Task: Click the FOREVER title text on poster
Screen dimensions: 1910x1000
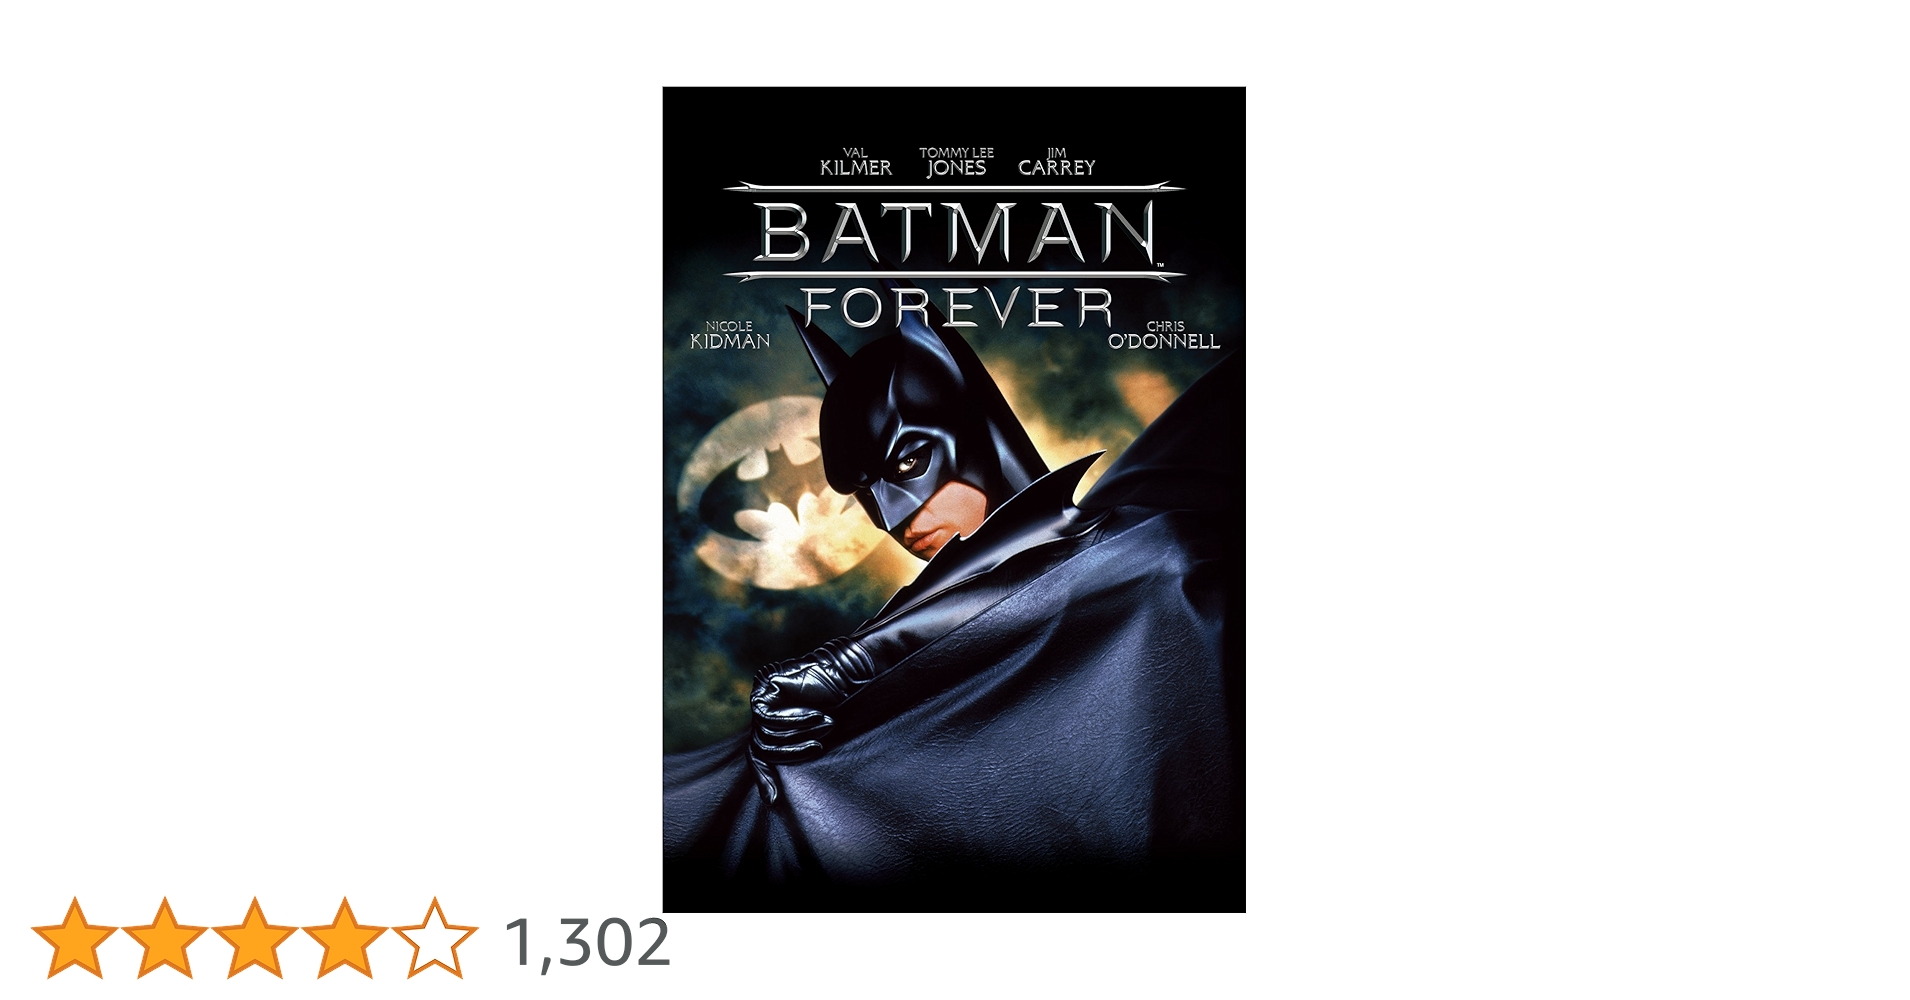Action: pyautogui.click(x=958, y=307)
